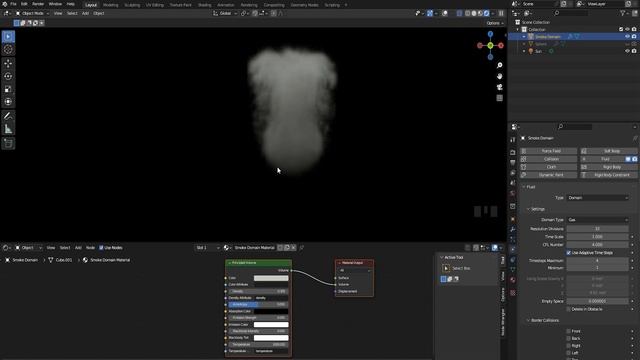This screenshot has width=640, height=360.
Task: Open the Slot 1 dropdown in node editor
Action: tap(207, 248)
